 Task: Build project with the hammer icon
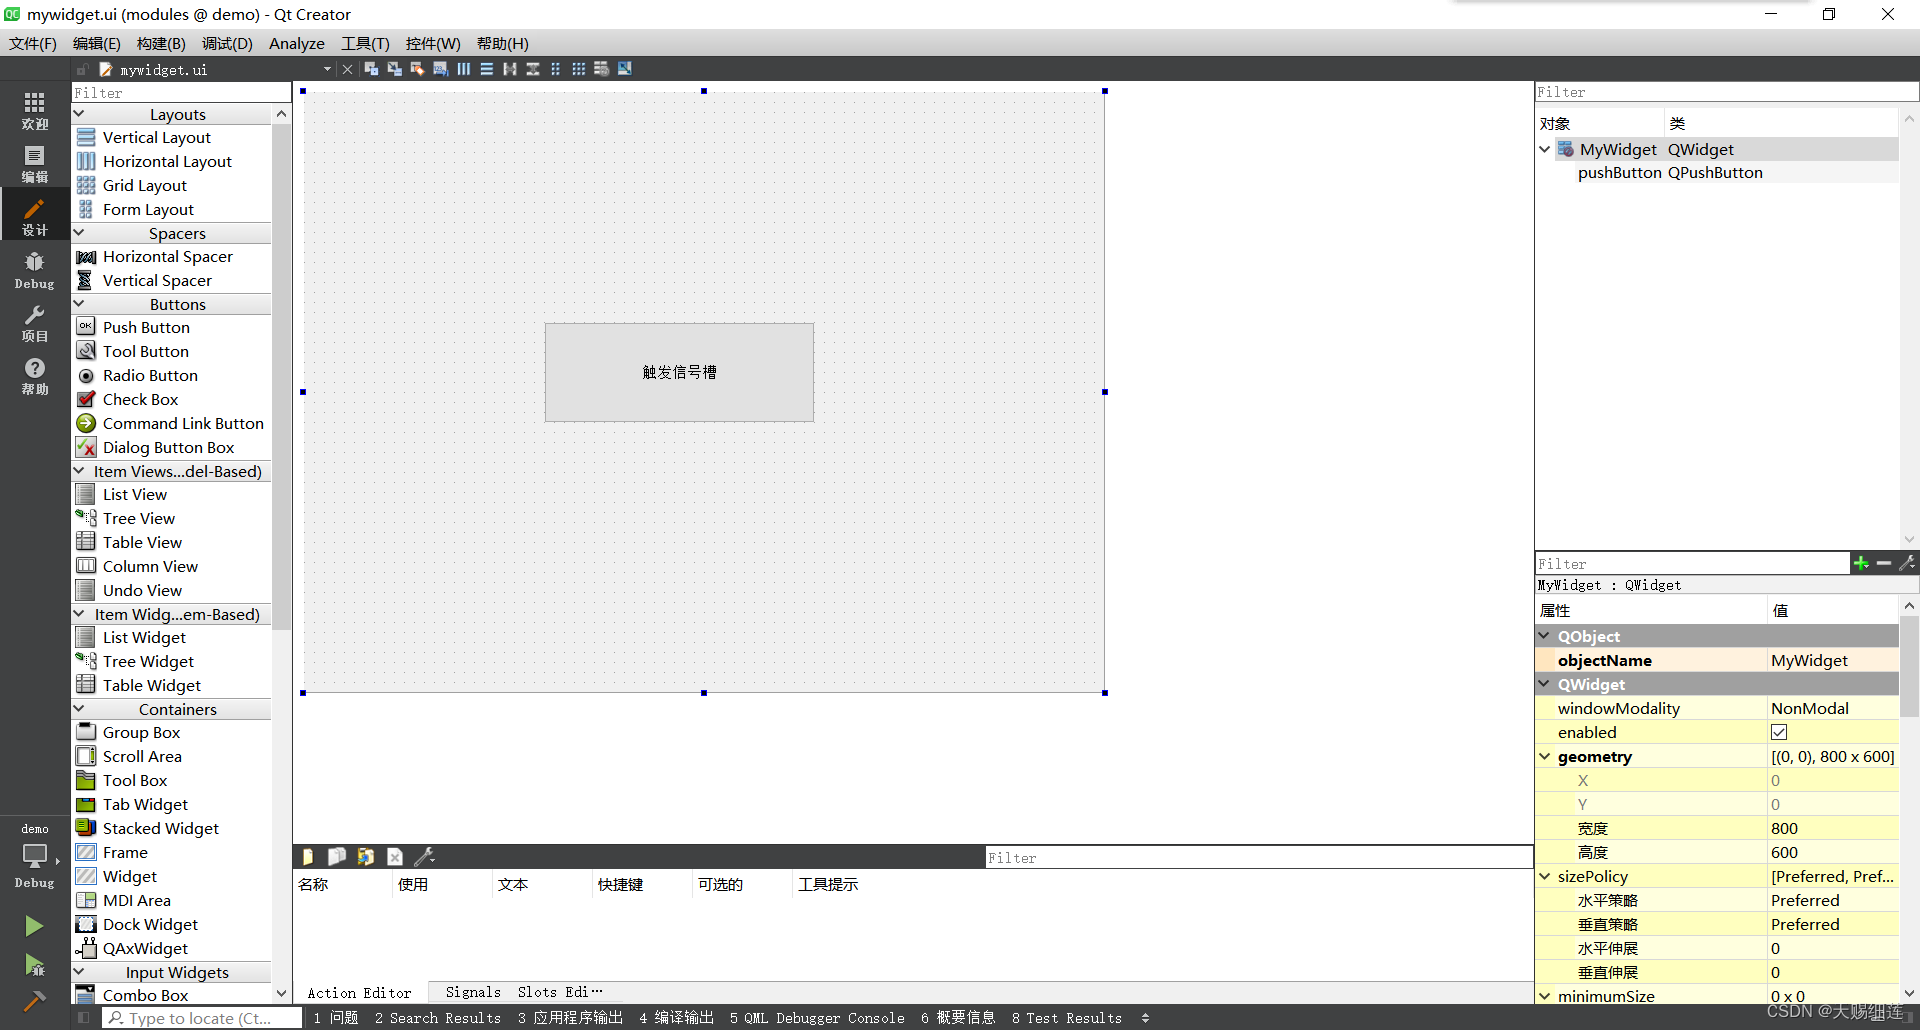coord(34,1000)
